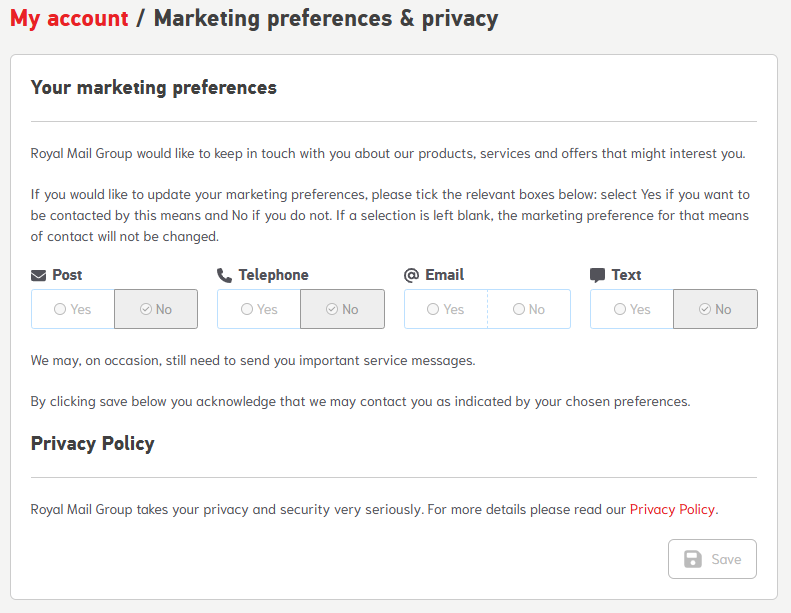Choose Yes for Telephone contact
This screenshot has width=791, height=613.
[x=259, y=309]
